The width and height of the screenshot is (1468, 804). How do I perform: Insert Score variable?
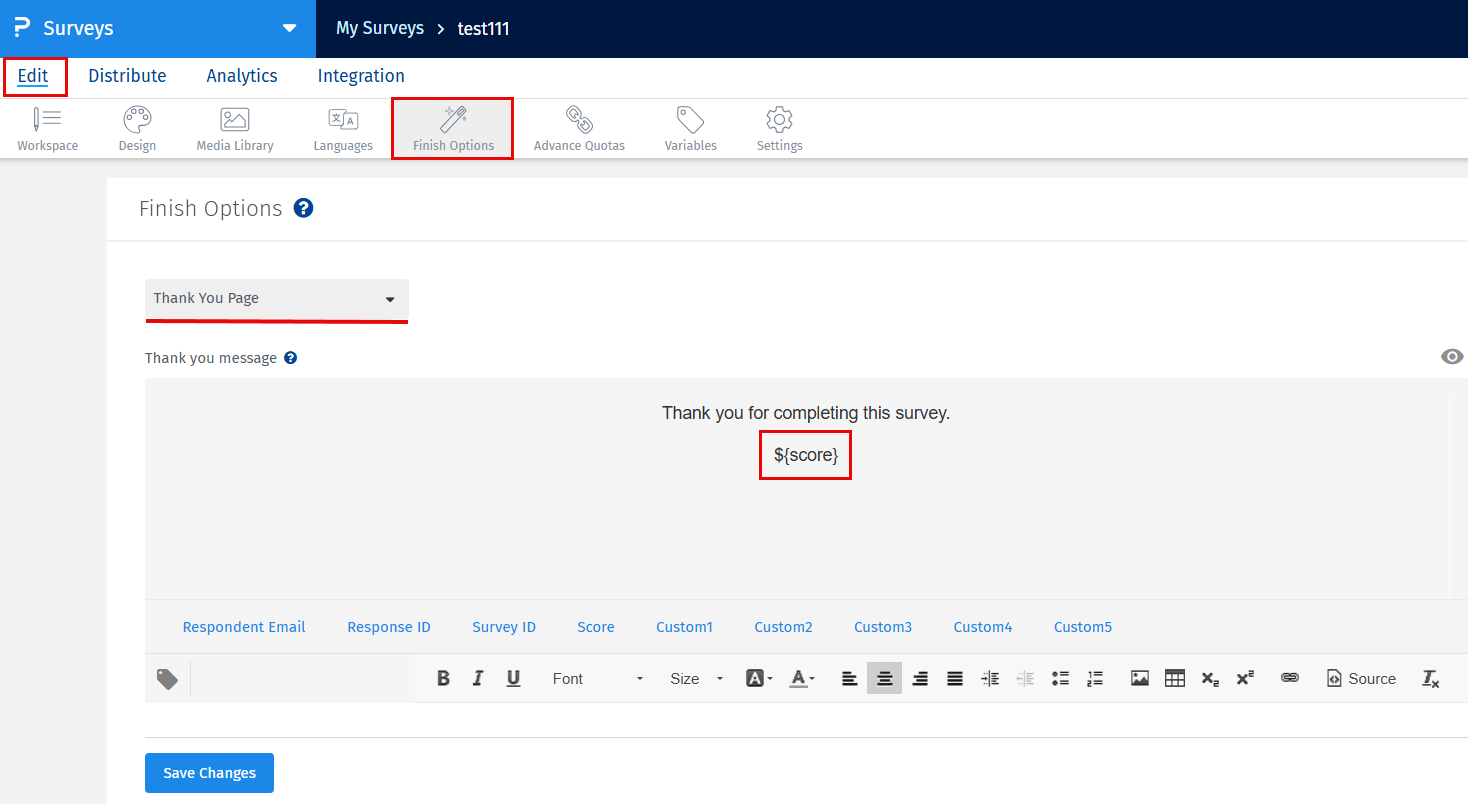tap(596, 627)
